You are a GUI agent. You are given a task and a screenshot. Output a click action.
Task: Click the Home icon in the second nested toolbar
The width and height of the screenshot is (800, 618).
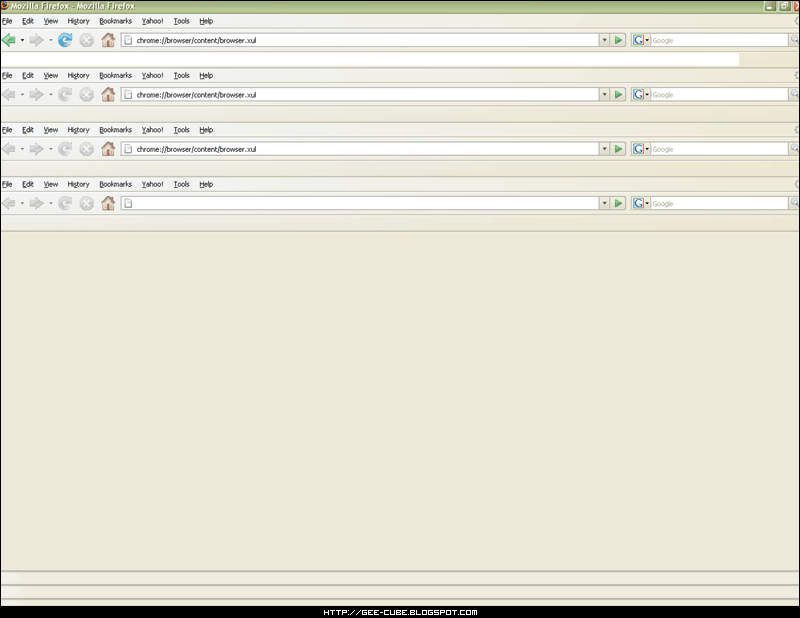(x=108, y=94)
